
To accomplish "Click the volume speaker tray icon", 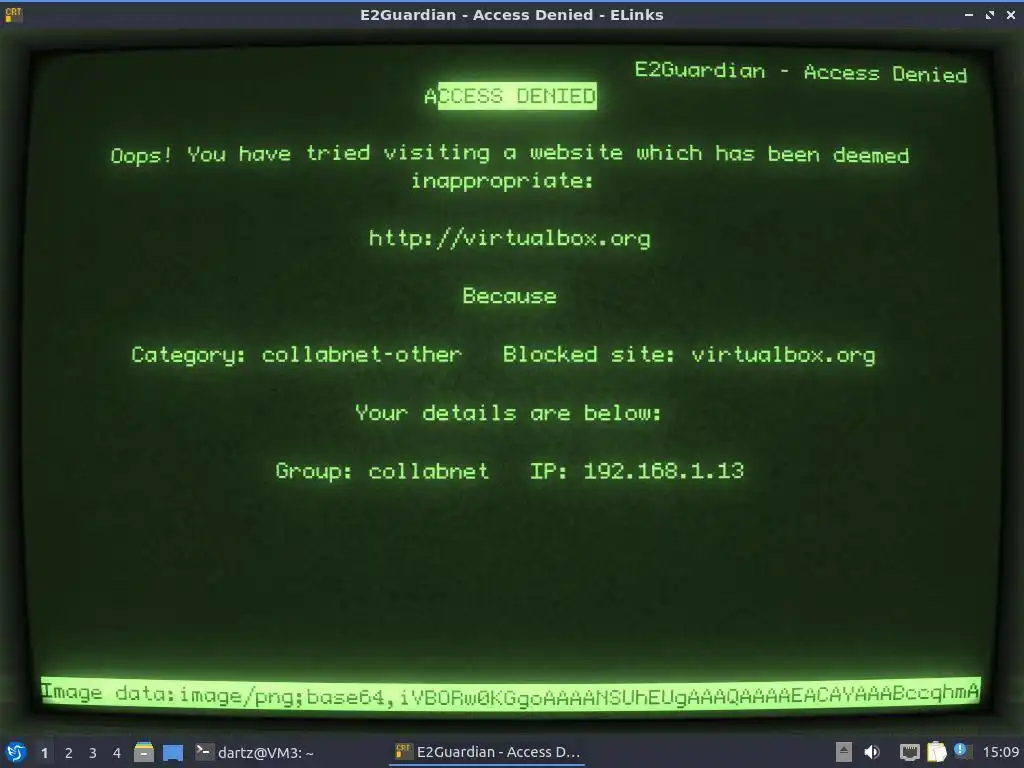I will tap(872, 752).
